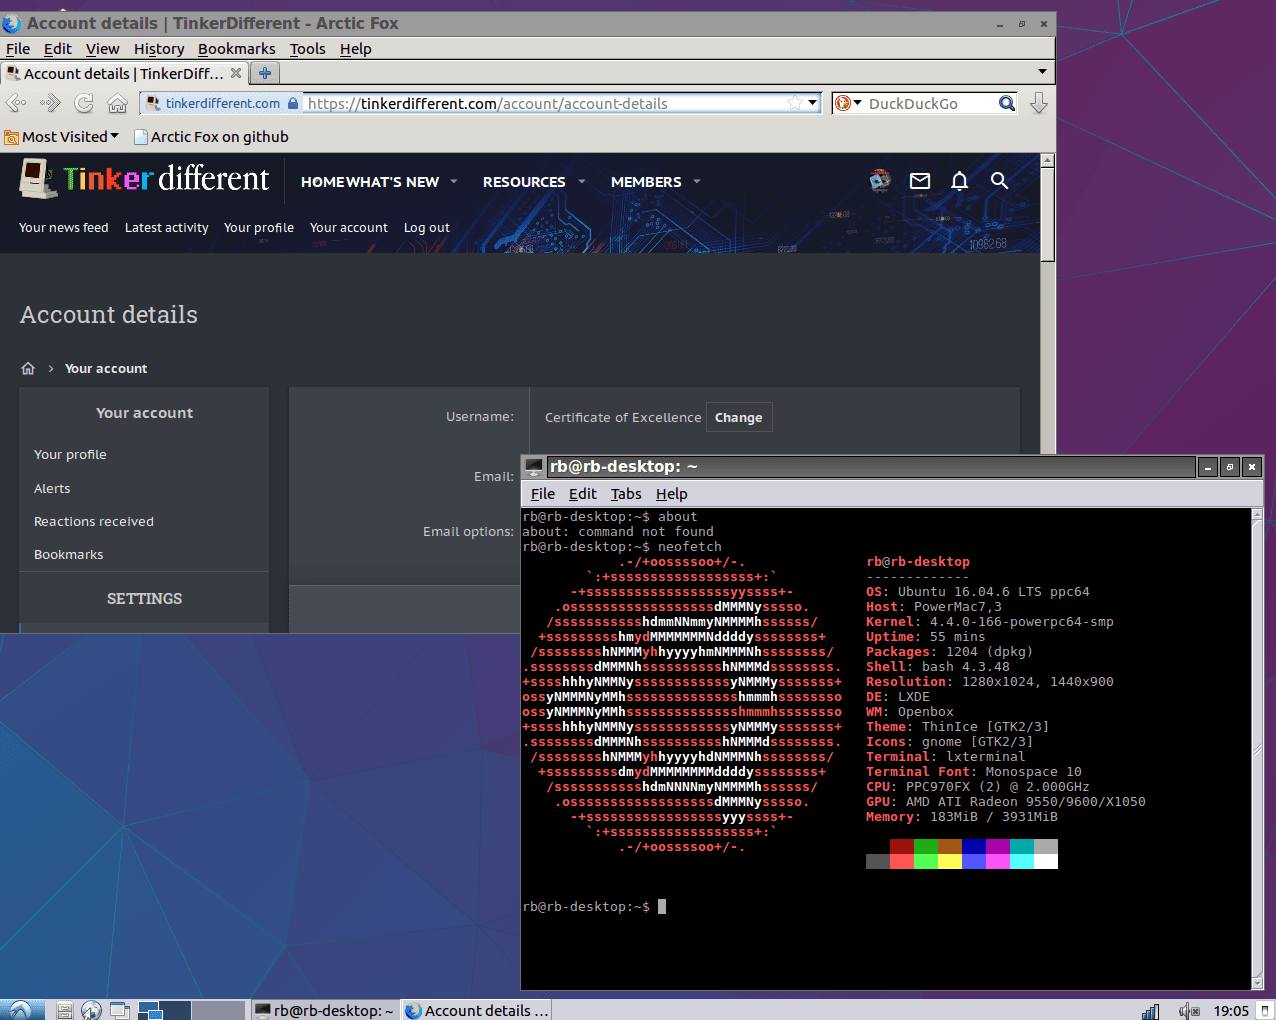The height and width of the screenshot is (1020, 1276).
Task: Open the Your profile link in header
Action: [x=259, y=227]
